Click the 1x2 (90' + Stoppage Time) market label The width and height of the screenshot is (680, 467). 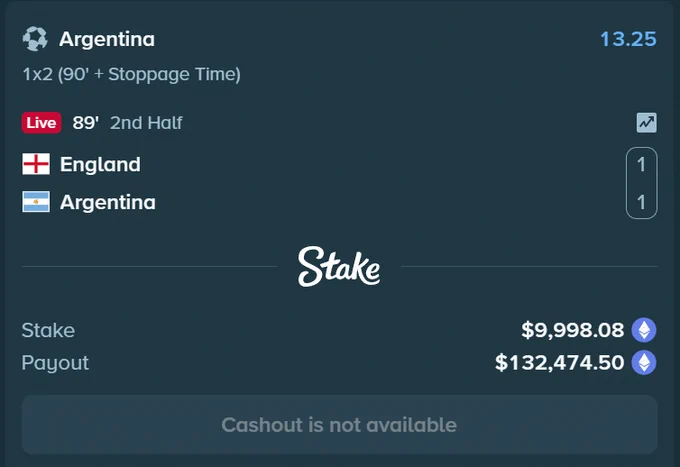tap(131, 74)
